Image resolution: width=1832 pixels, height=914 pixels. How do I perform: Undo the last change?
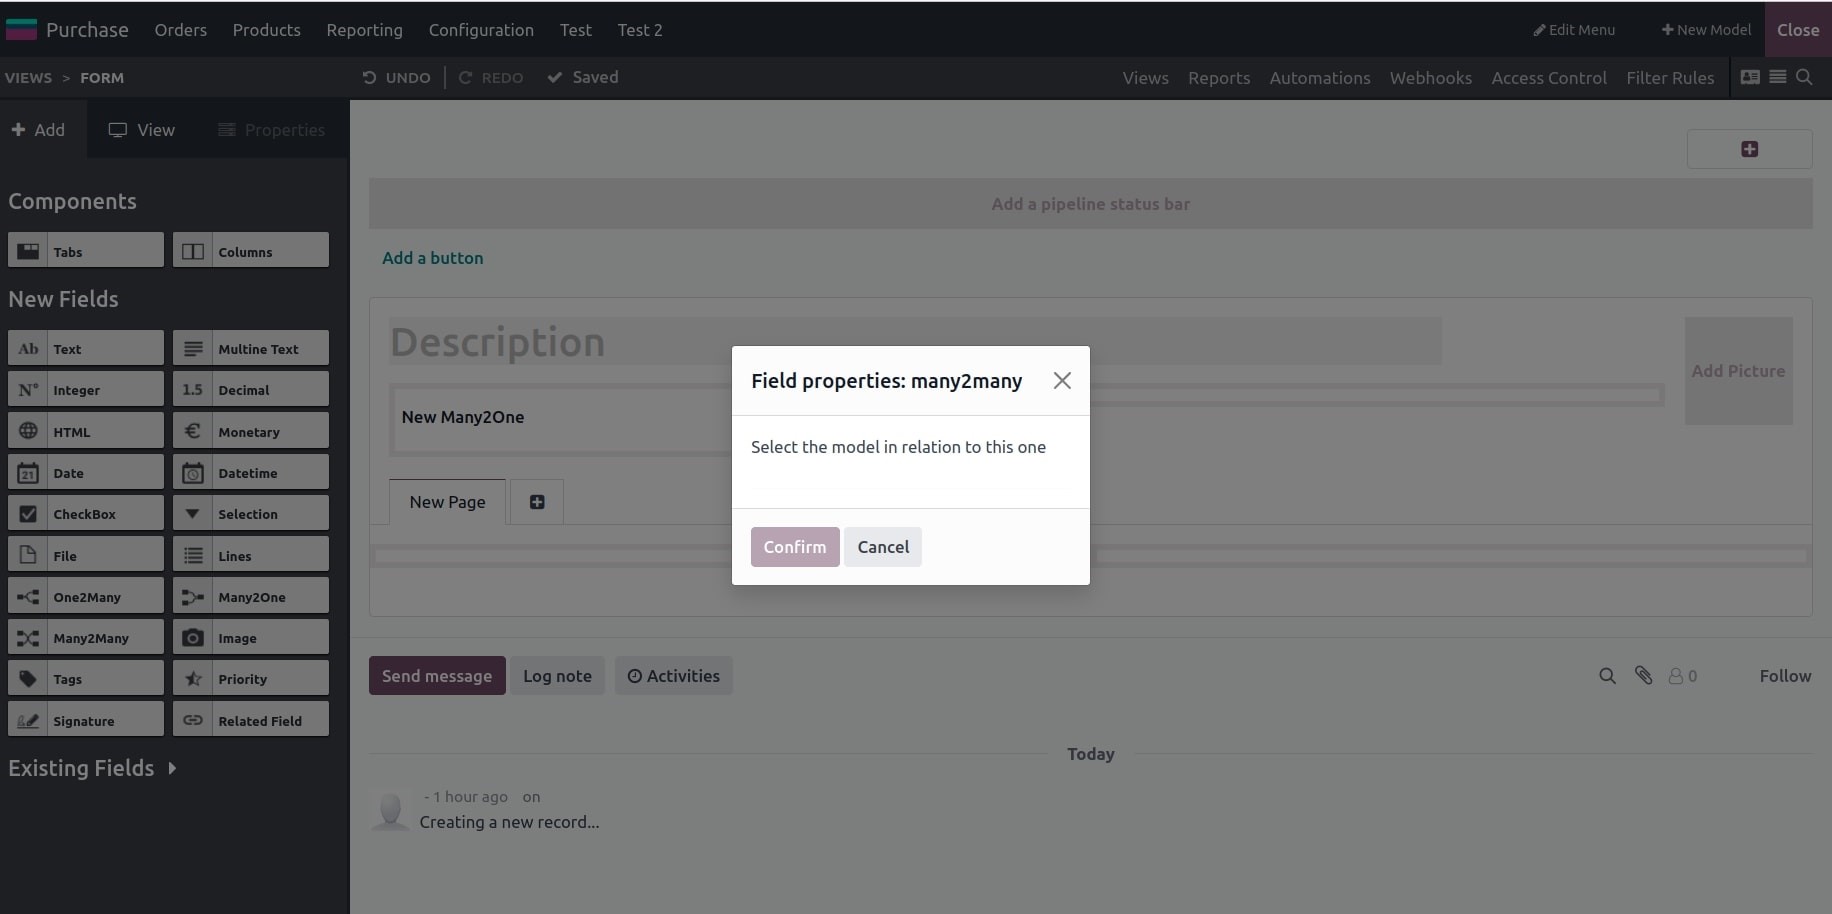coord(397,78)
